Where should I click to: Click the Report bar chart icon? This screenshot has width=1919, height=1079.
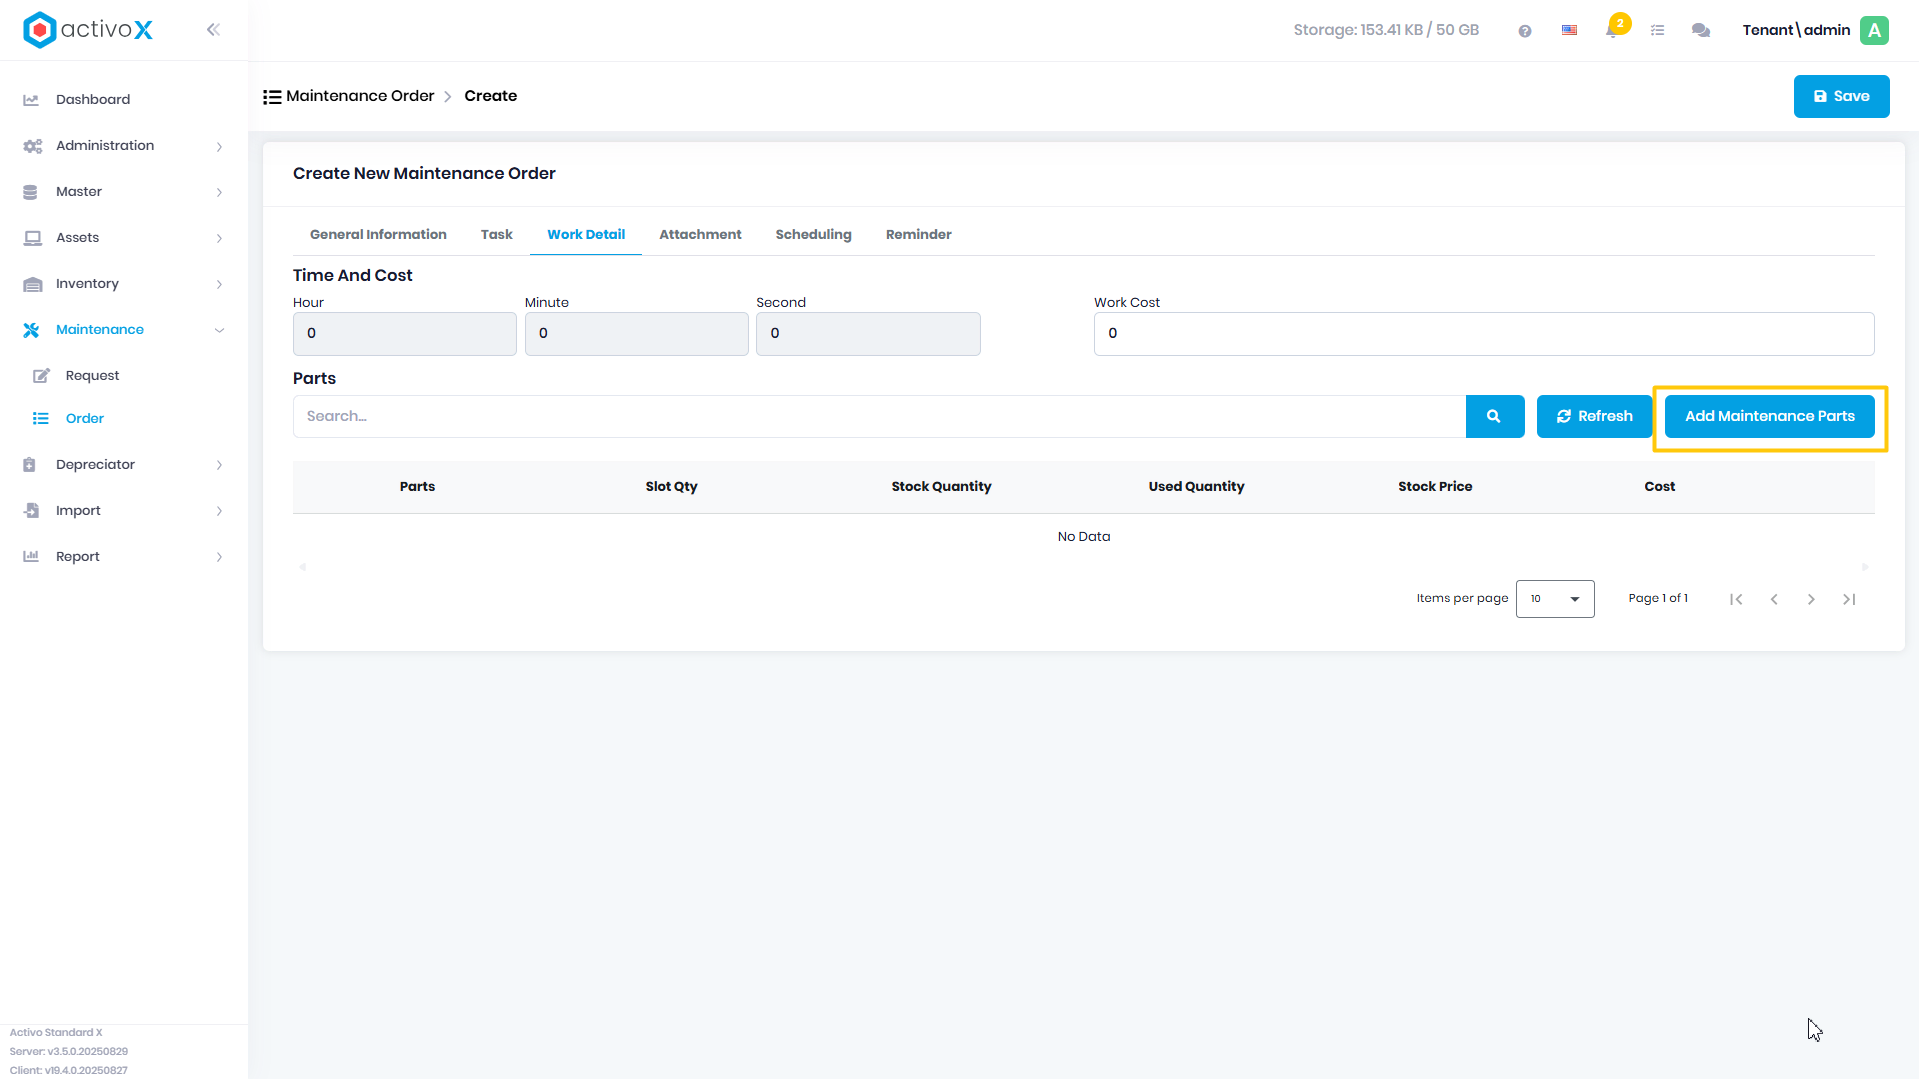pyautogui.click(x=31, y=557)
